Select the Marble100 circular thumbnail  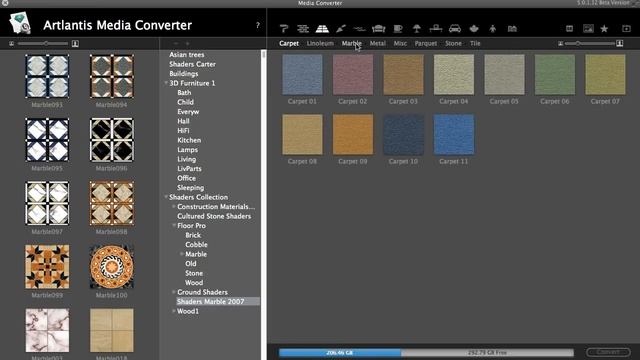111,267
